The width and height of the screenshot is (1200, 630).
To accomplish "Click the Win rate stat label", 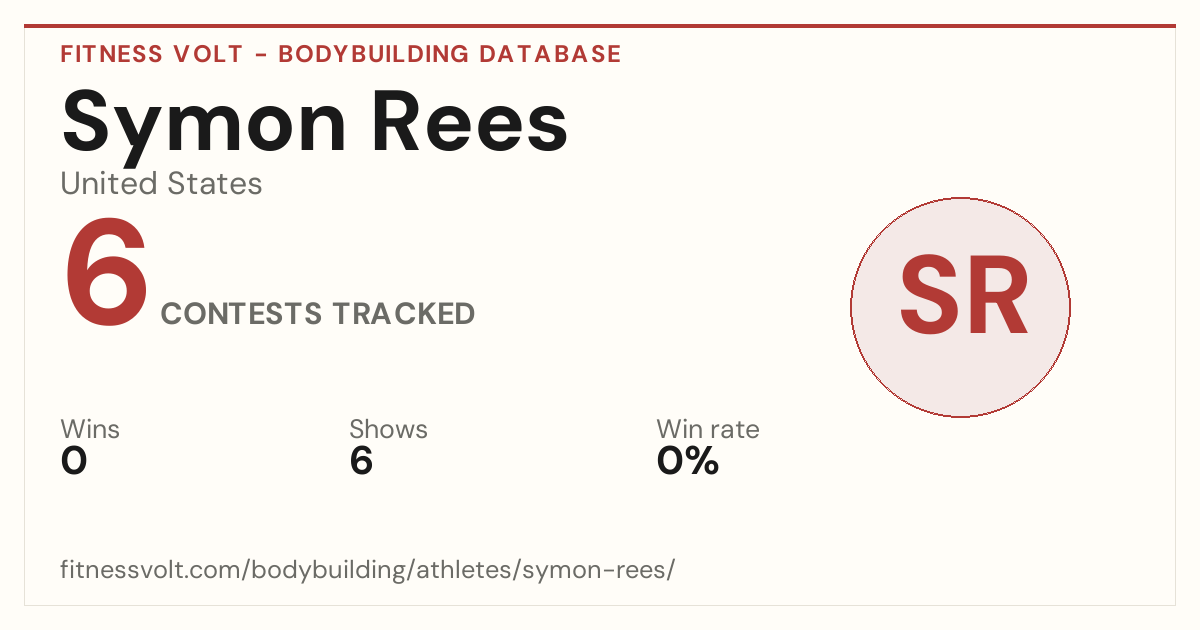I will click(708, 429).
